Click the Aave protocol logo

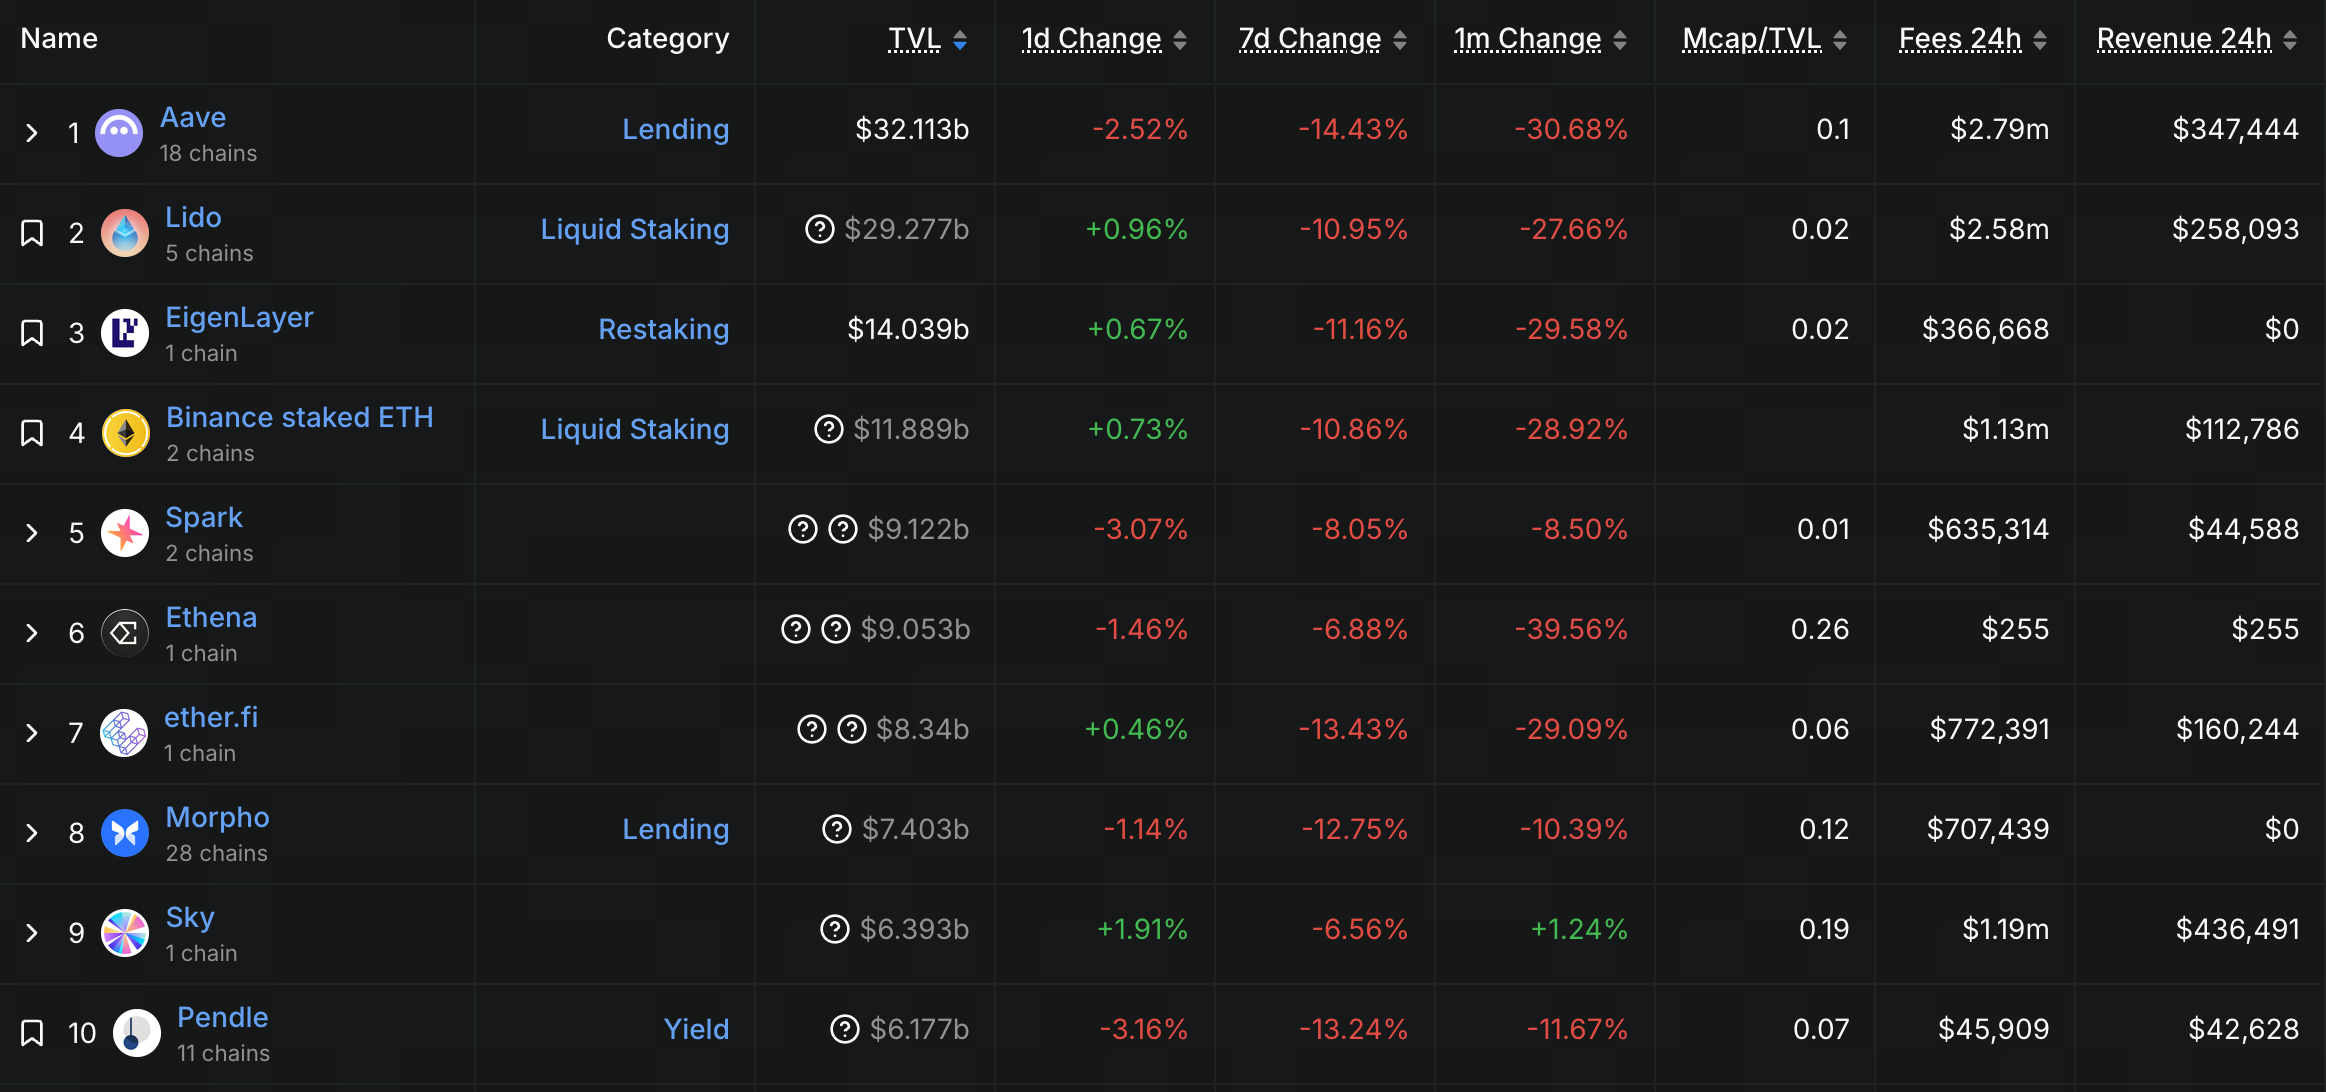119,132
